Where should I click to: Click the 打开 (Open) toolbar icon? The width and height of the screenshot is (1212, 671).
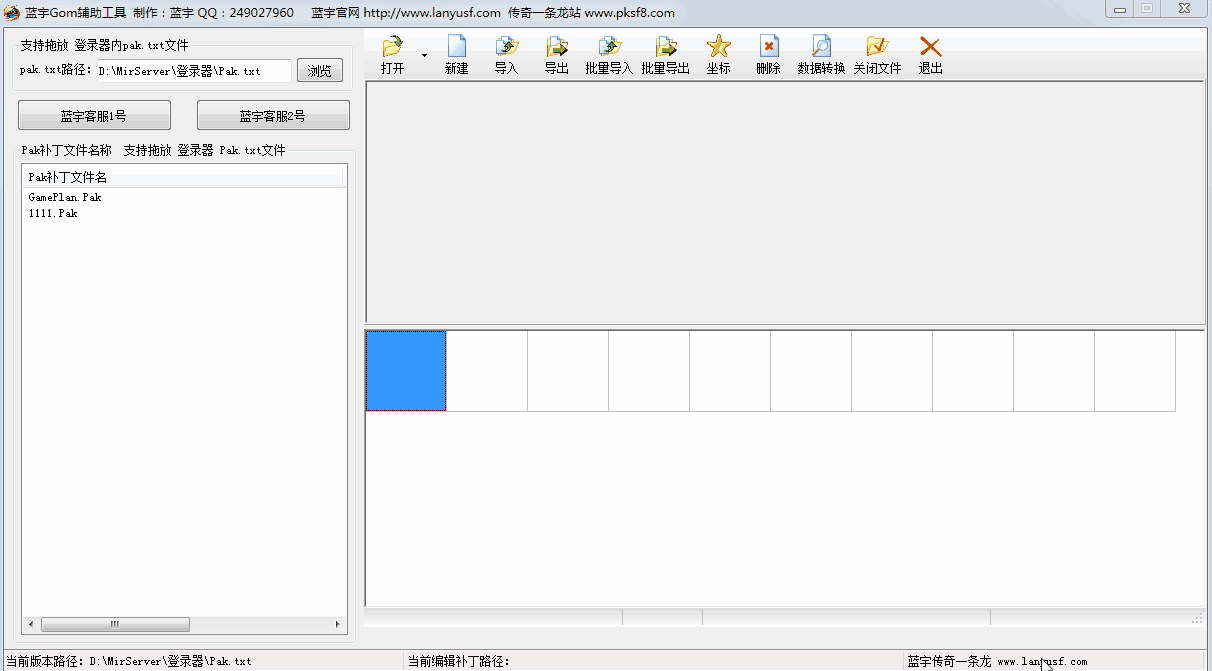pos(392,47)
